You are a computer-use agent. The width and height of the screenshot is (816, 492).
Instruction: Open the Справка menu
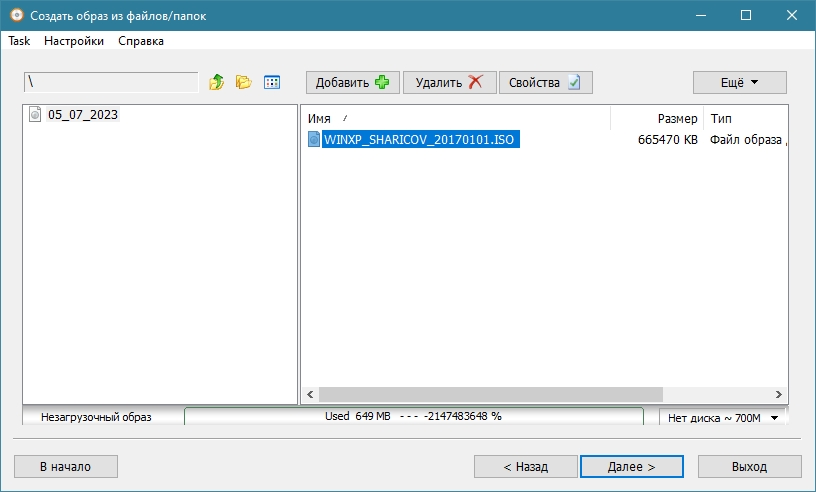tap(141, 41)
